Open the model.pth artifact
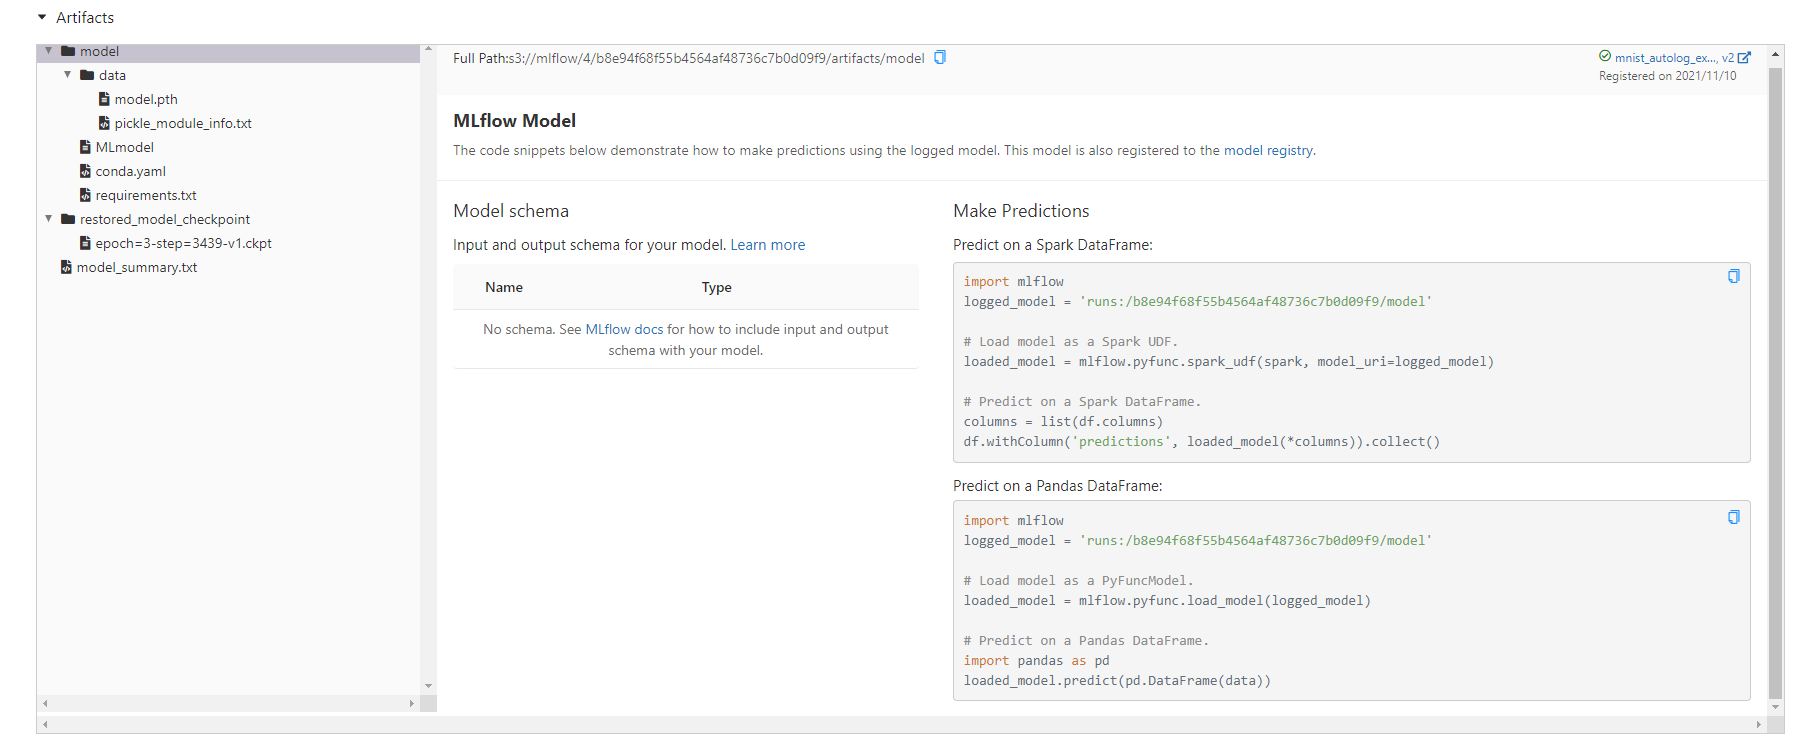Image resolution: width=1798 pixels, height=738 pixels. (146, 99)
